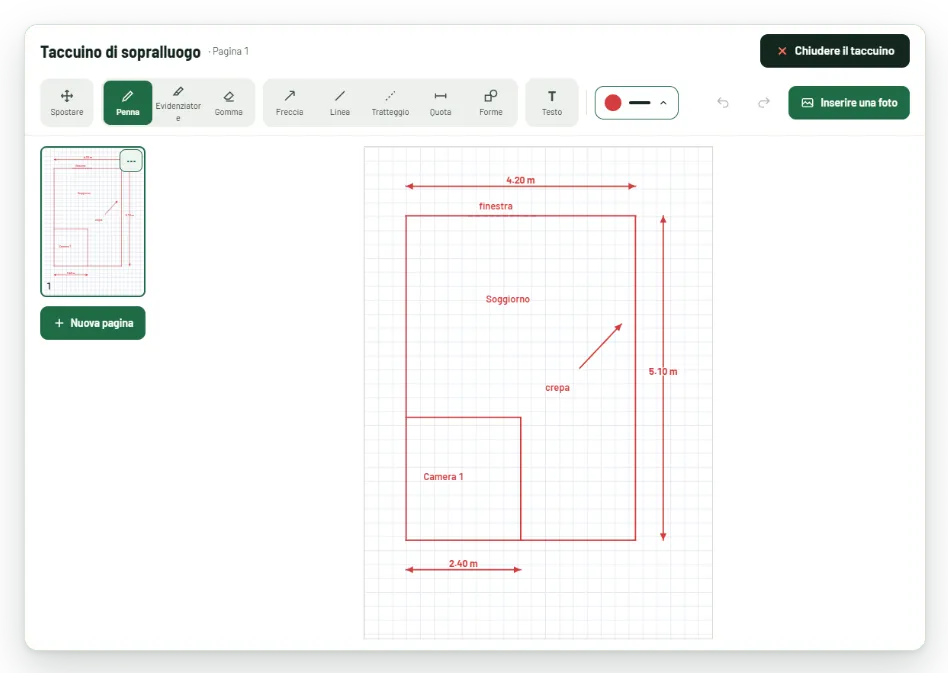The width and height of the screenshot is (948, 673).
Task: Select the Tratteggio dashed line tool
Action: (390, 103)
